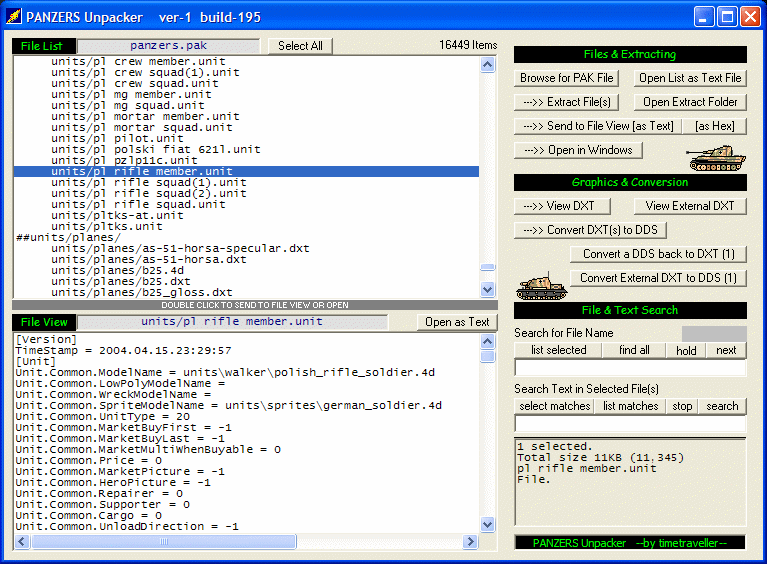Click panzers.pak file name label
The width and height of the screenshot is (767, 564).
coord(168,46)
